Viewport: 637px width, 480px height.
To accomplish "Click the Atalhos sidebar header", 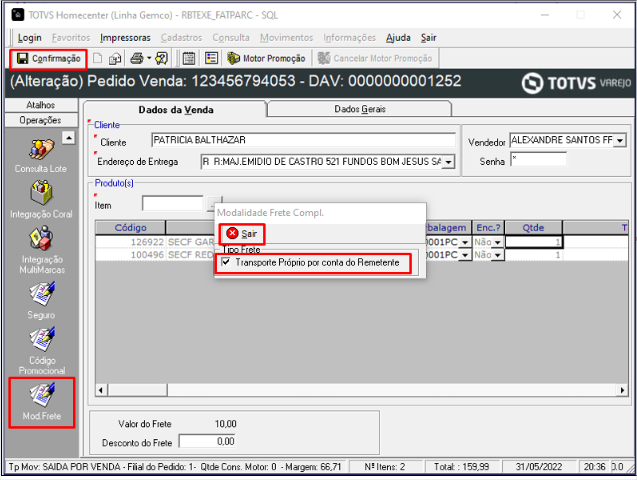I will [41, 105].
